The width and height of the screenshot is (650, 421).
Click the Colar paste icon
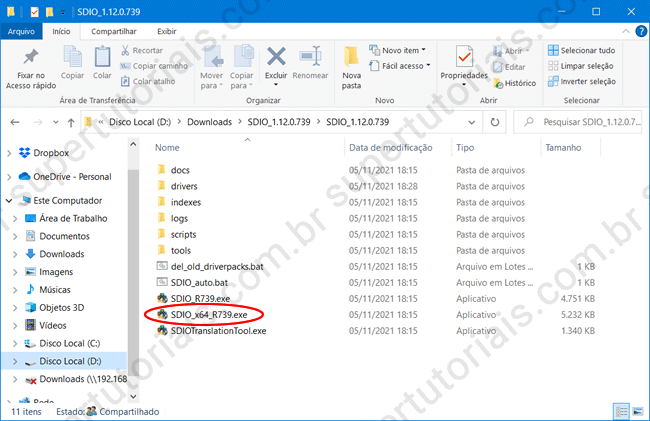click(102, 57)
